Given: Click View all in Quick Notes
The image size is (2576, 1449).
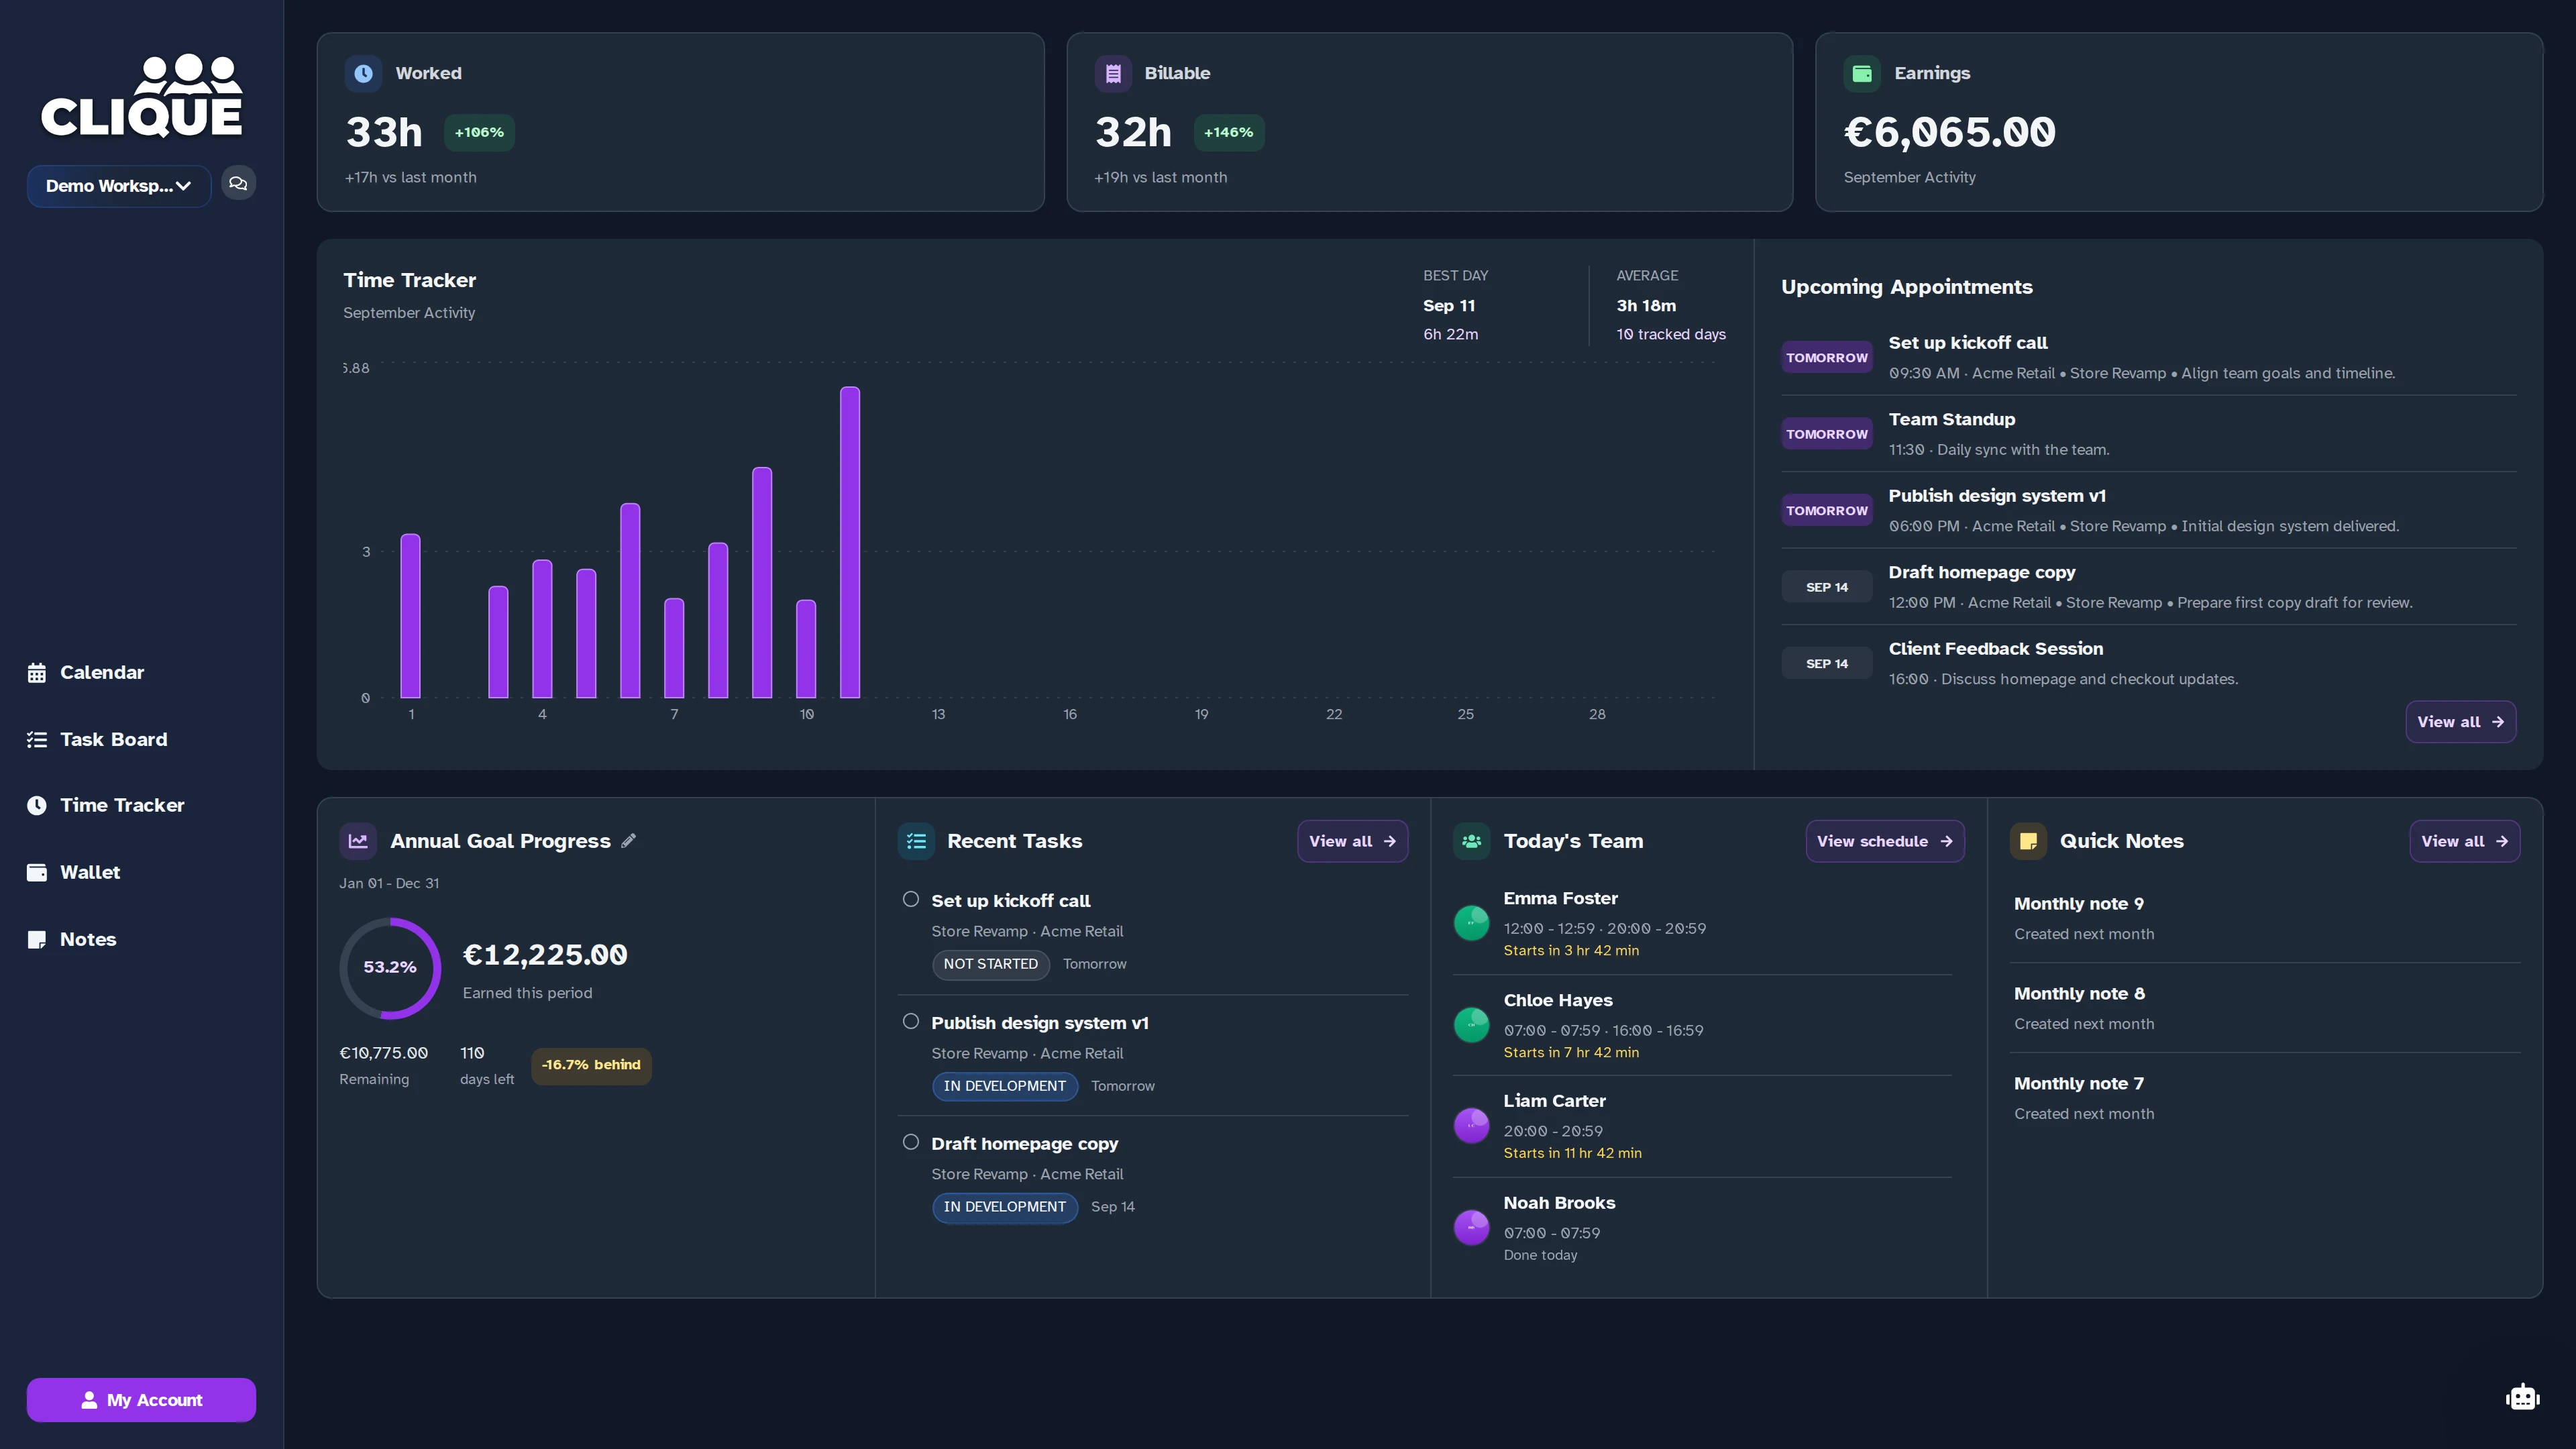Looking at the screenshot, I should pos(2464,841).
